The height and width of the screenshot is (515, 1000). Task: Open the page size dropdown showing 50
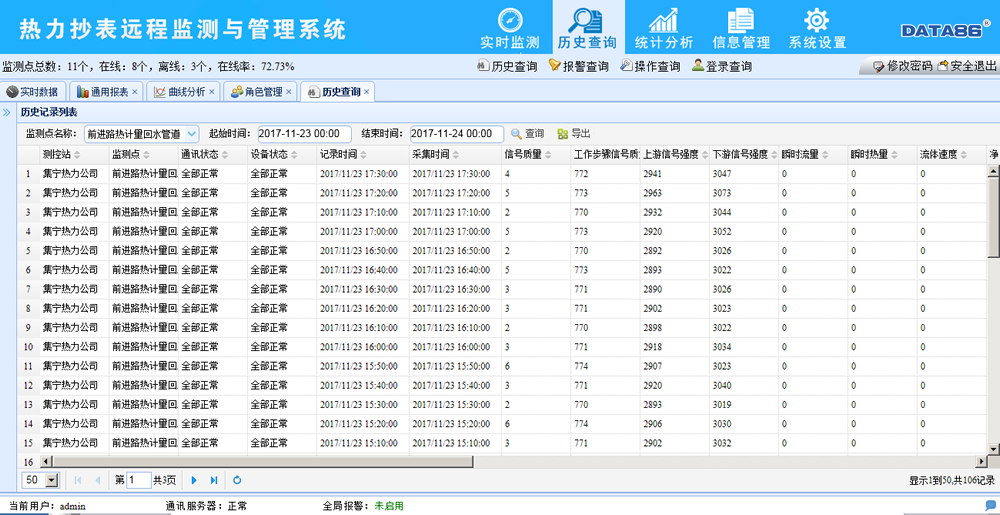[x=52, y=480]
